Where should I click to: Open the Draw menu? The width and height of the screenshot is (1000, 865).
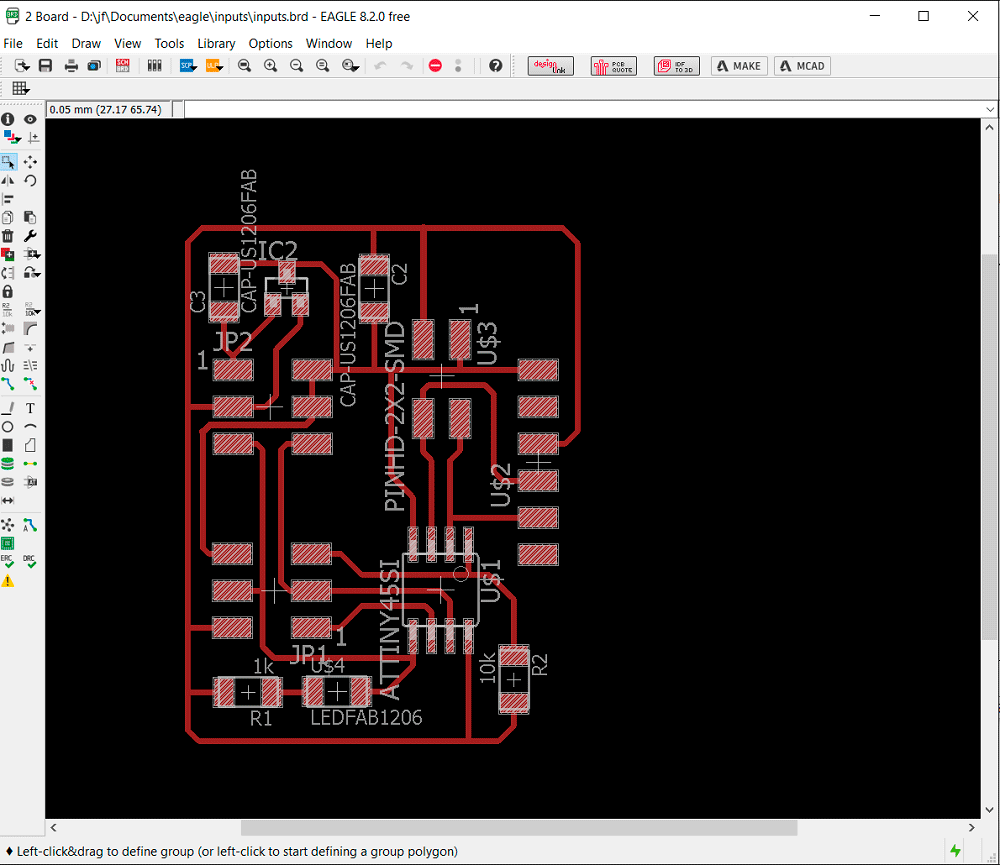86,43
